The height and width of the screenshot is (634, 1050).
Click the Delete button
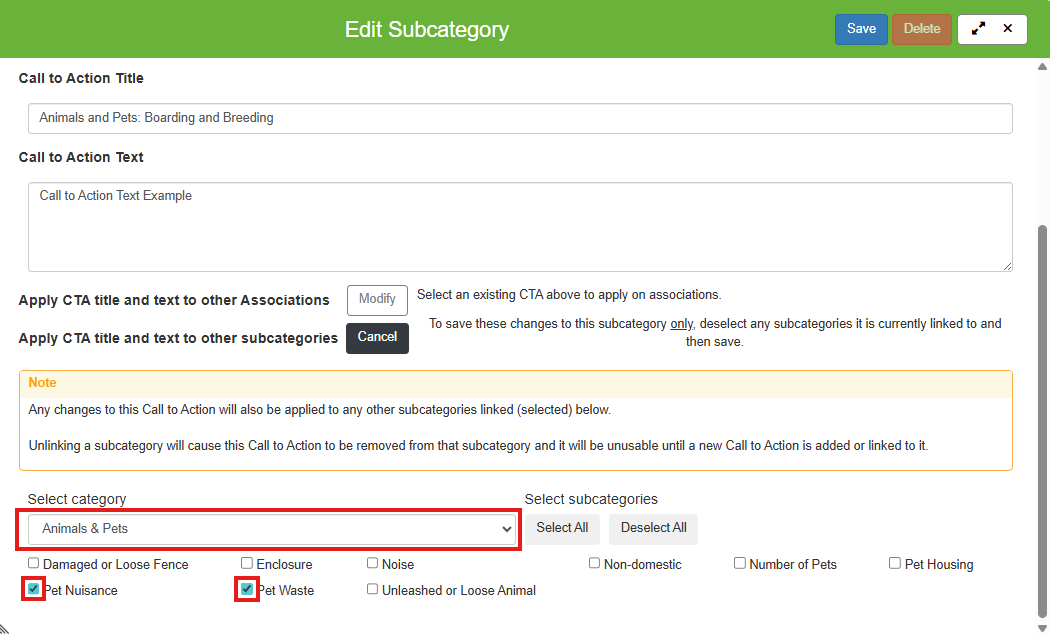(x=921, y=29)
